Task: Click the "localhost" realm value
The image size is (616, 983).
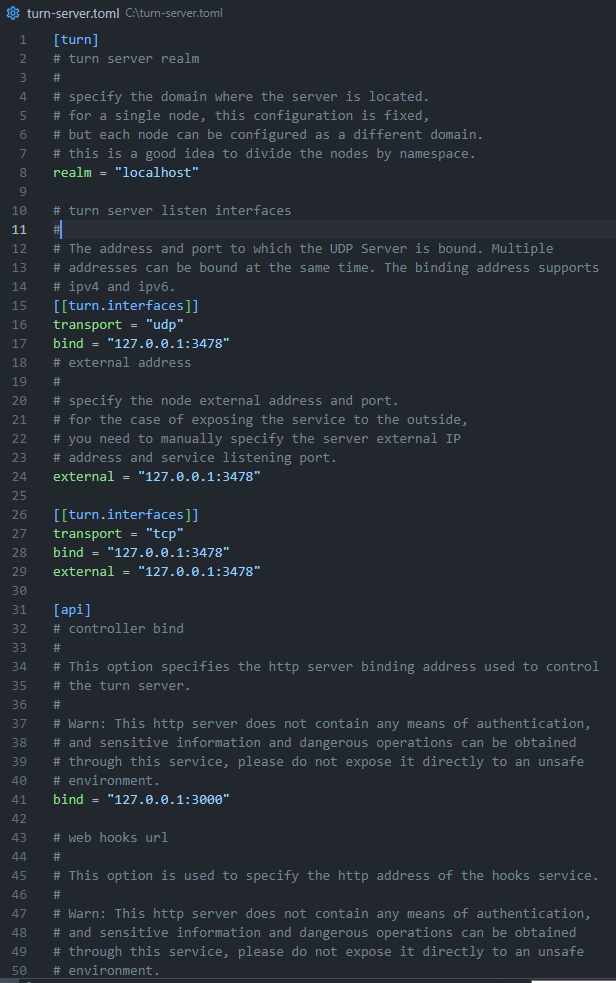Action: (157, 172)
